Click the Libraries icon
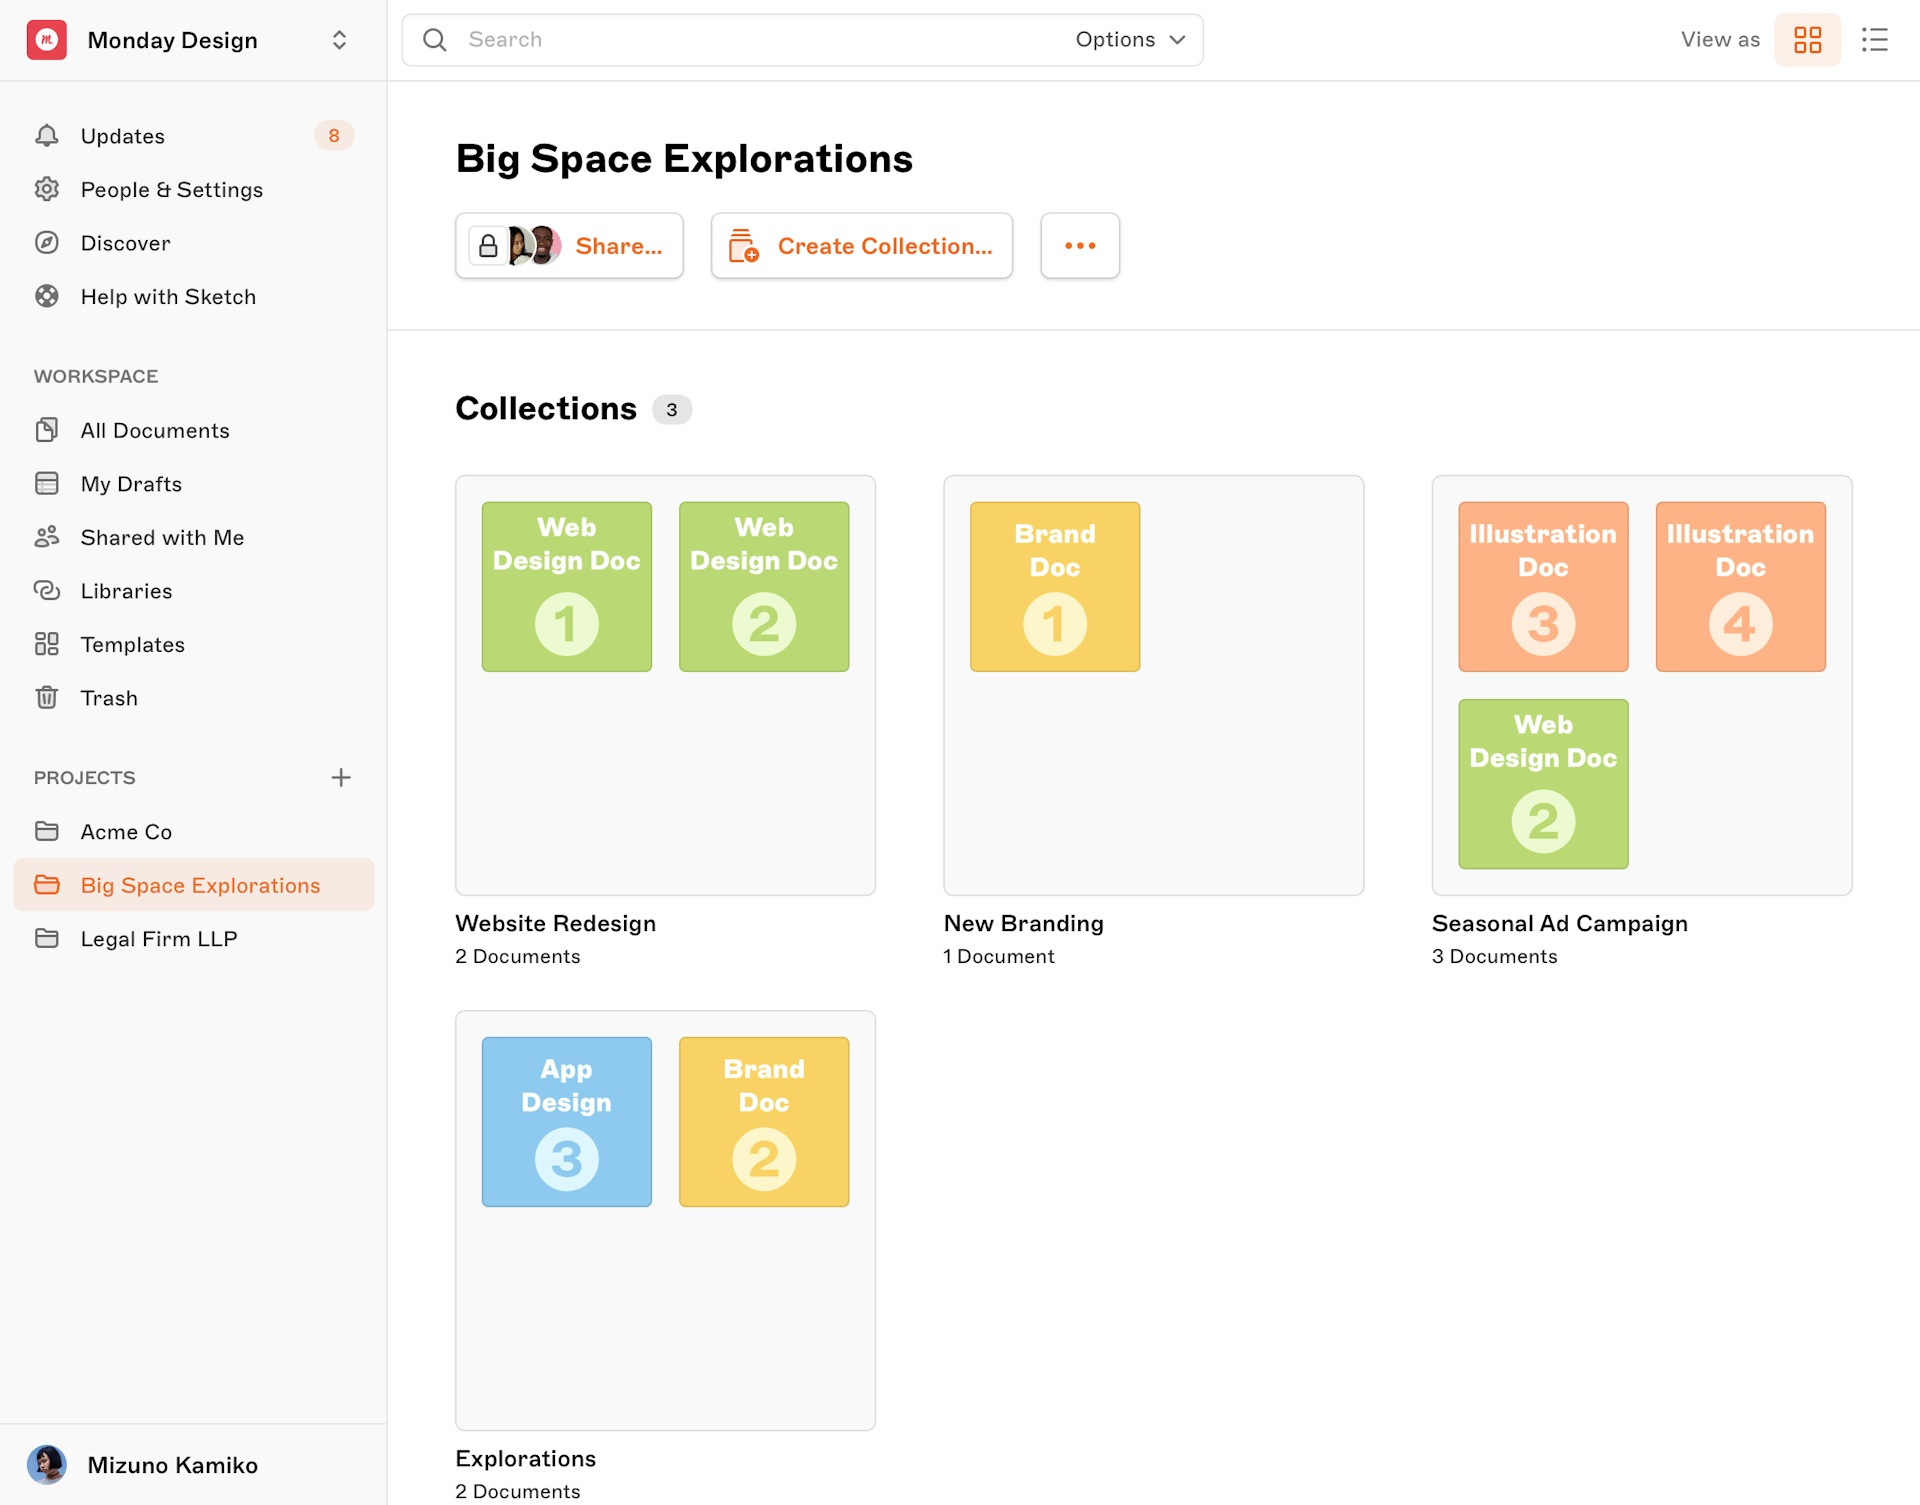 coord(45,590)
